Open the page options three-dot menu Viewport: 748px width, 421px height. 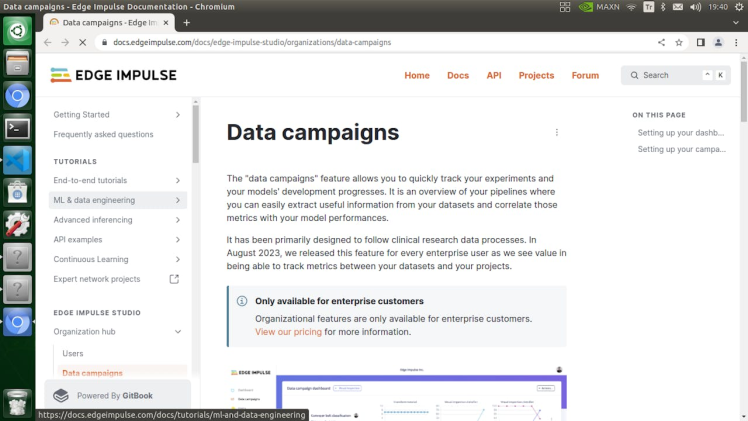point(557,132)
